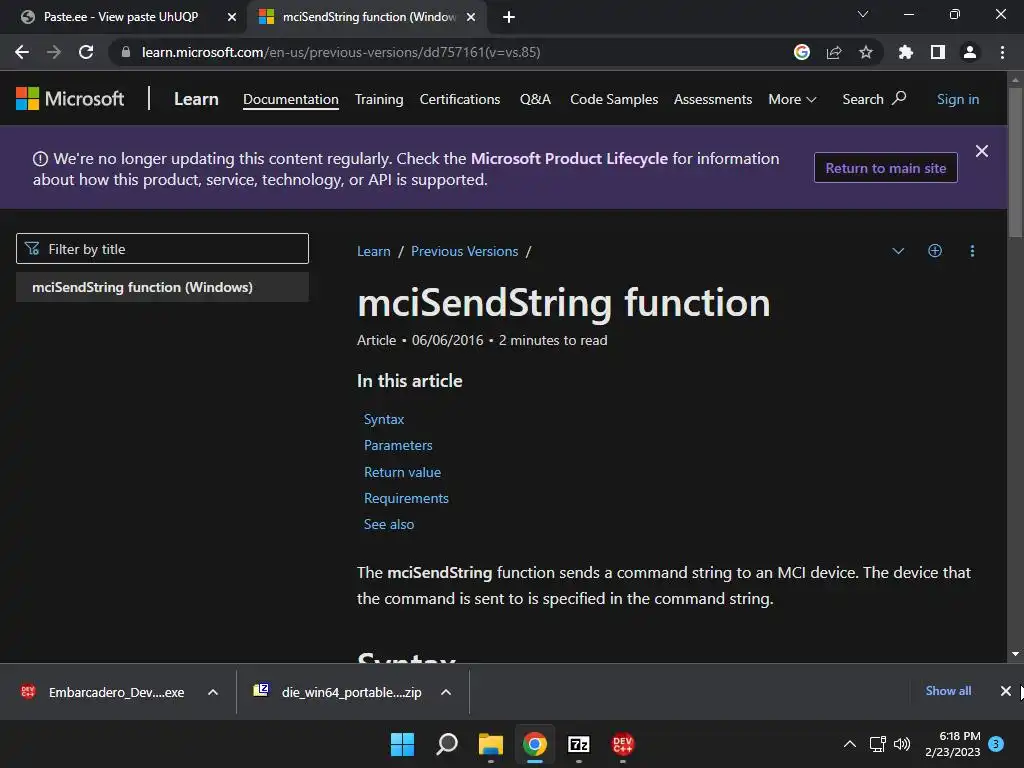This screenshot has height=768, width=1024.
Task: Open File Explorer from taskbar
Action: tap(490, 744)
